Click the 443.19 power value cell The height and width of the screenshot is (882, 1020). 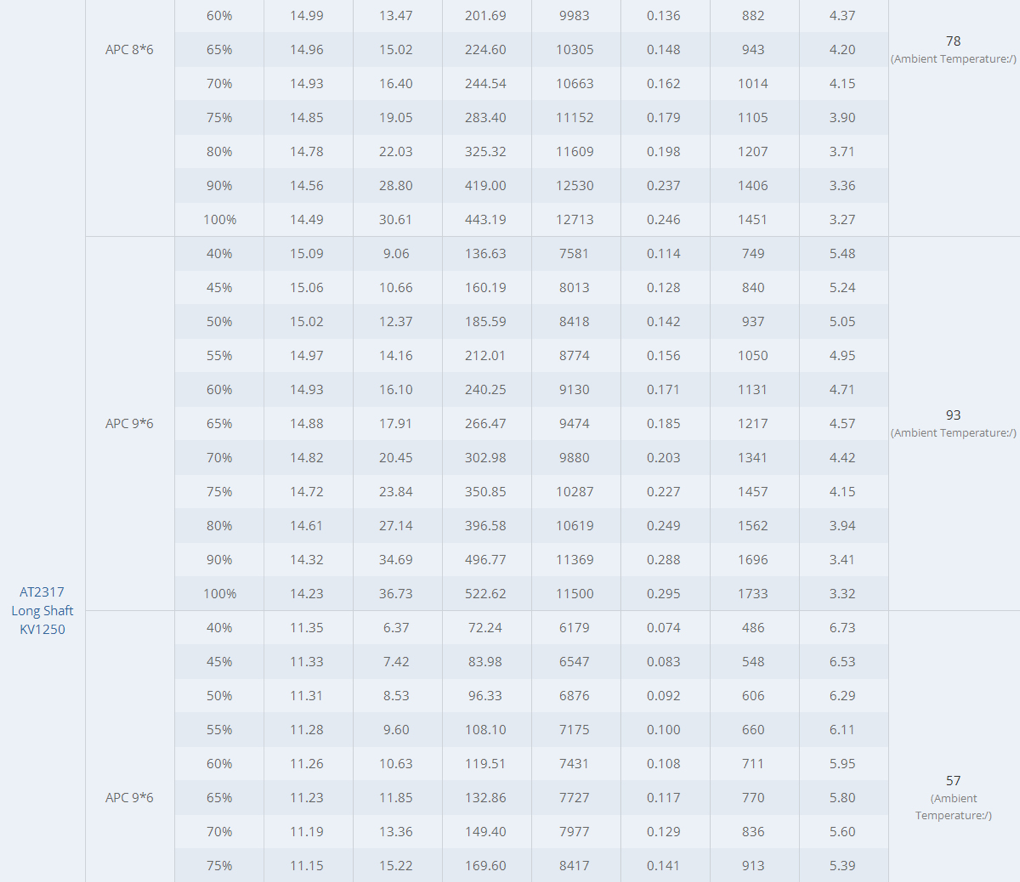(485, 220)
